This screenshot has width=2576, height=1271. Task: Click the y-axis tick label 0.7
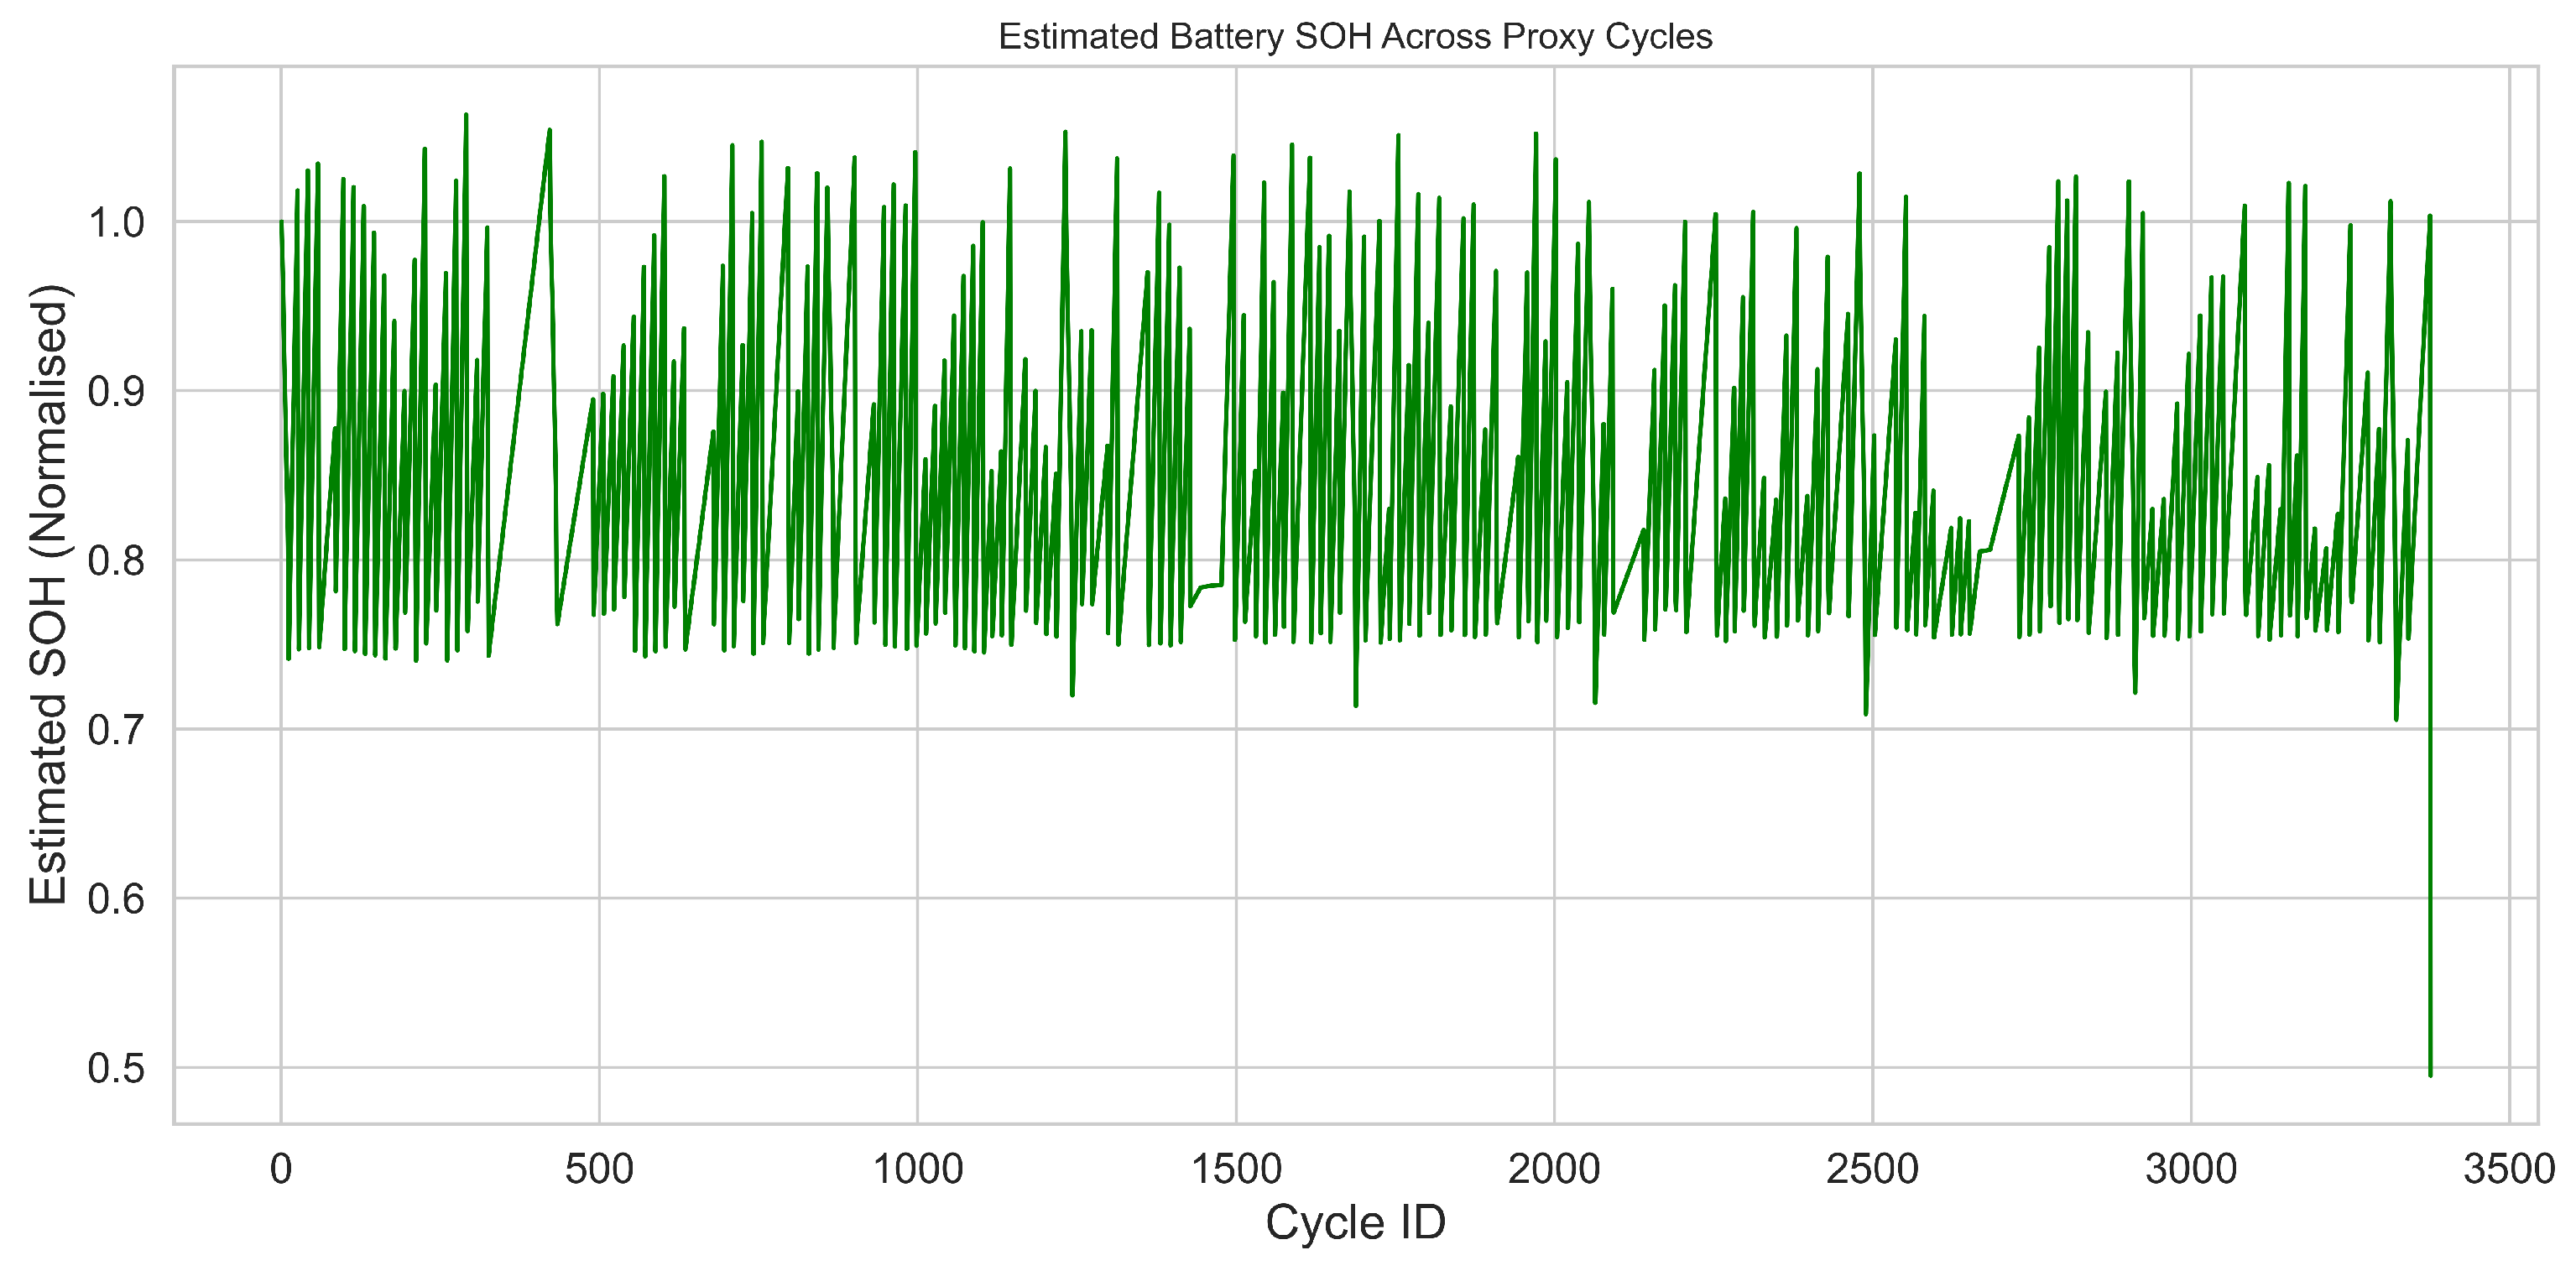coord(116,730)
